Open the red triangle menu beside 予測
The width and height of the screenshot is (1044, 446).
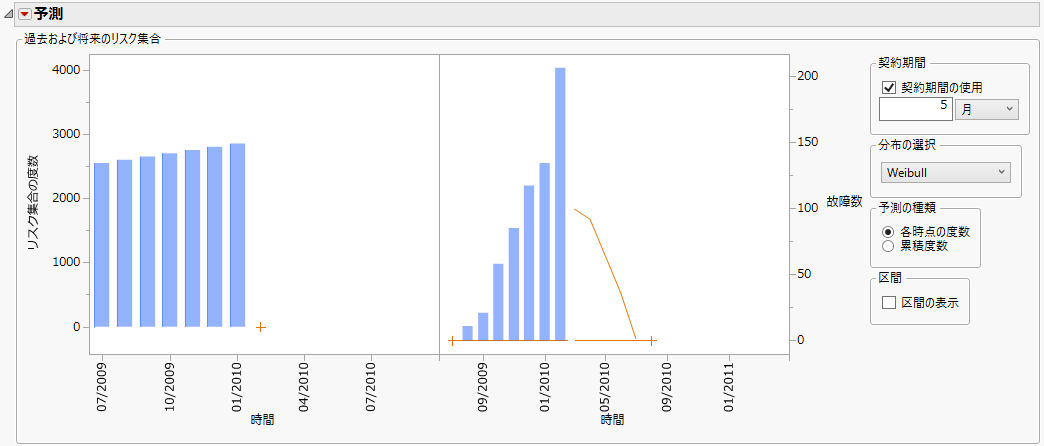coord(24,13)
